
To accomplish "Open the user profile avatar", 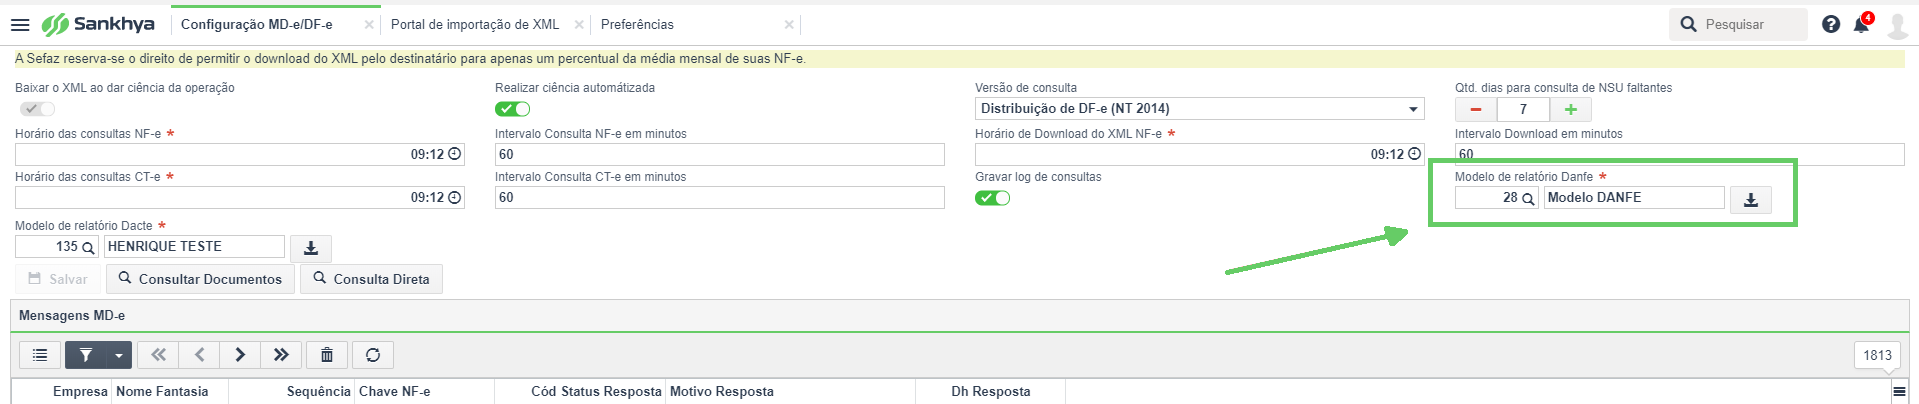I will click(x=1897, y=24).
